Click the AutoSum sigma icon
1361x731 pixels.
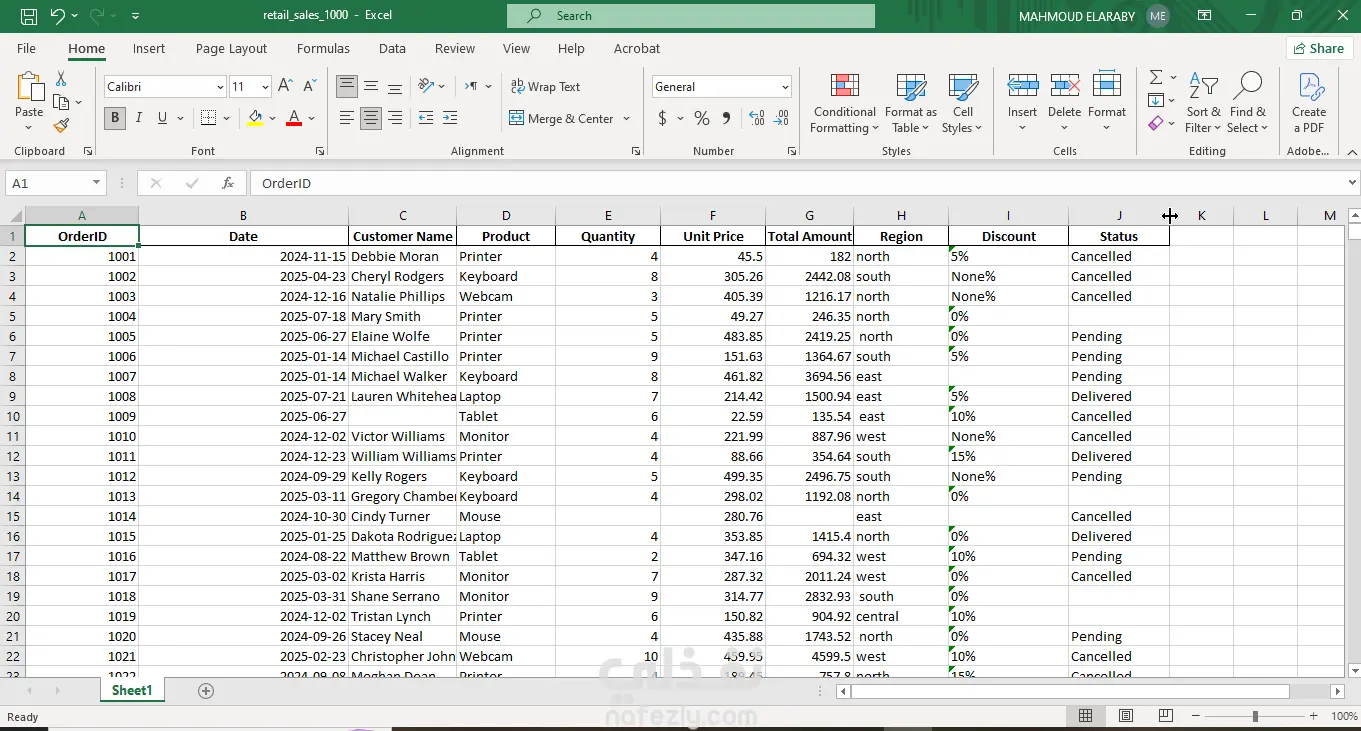[1156, 77]
